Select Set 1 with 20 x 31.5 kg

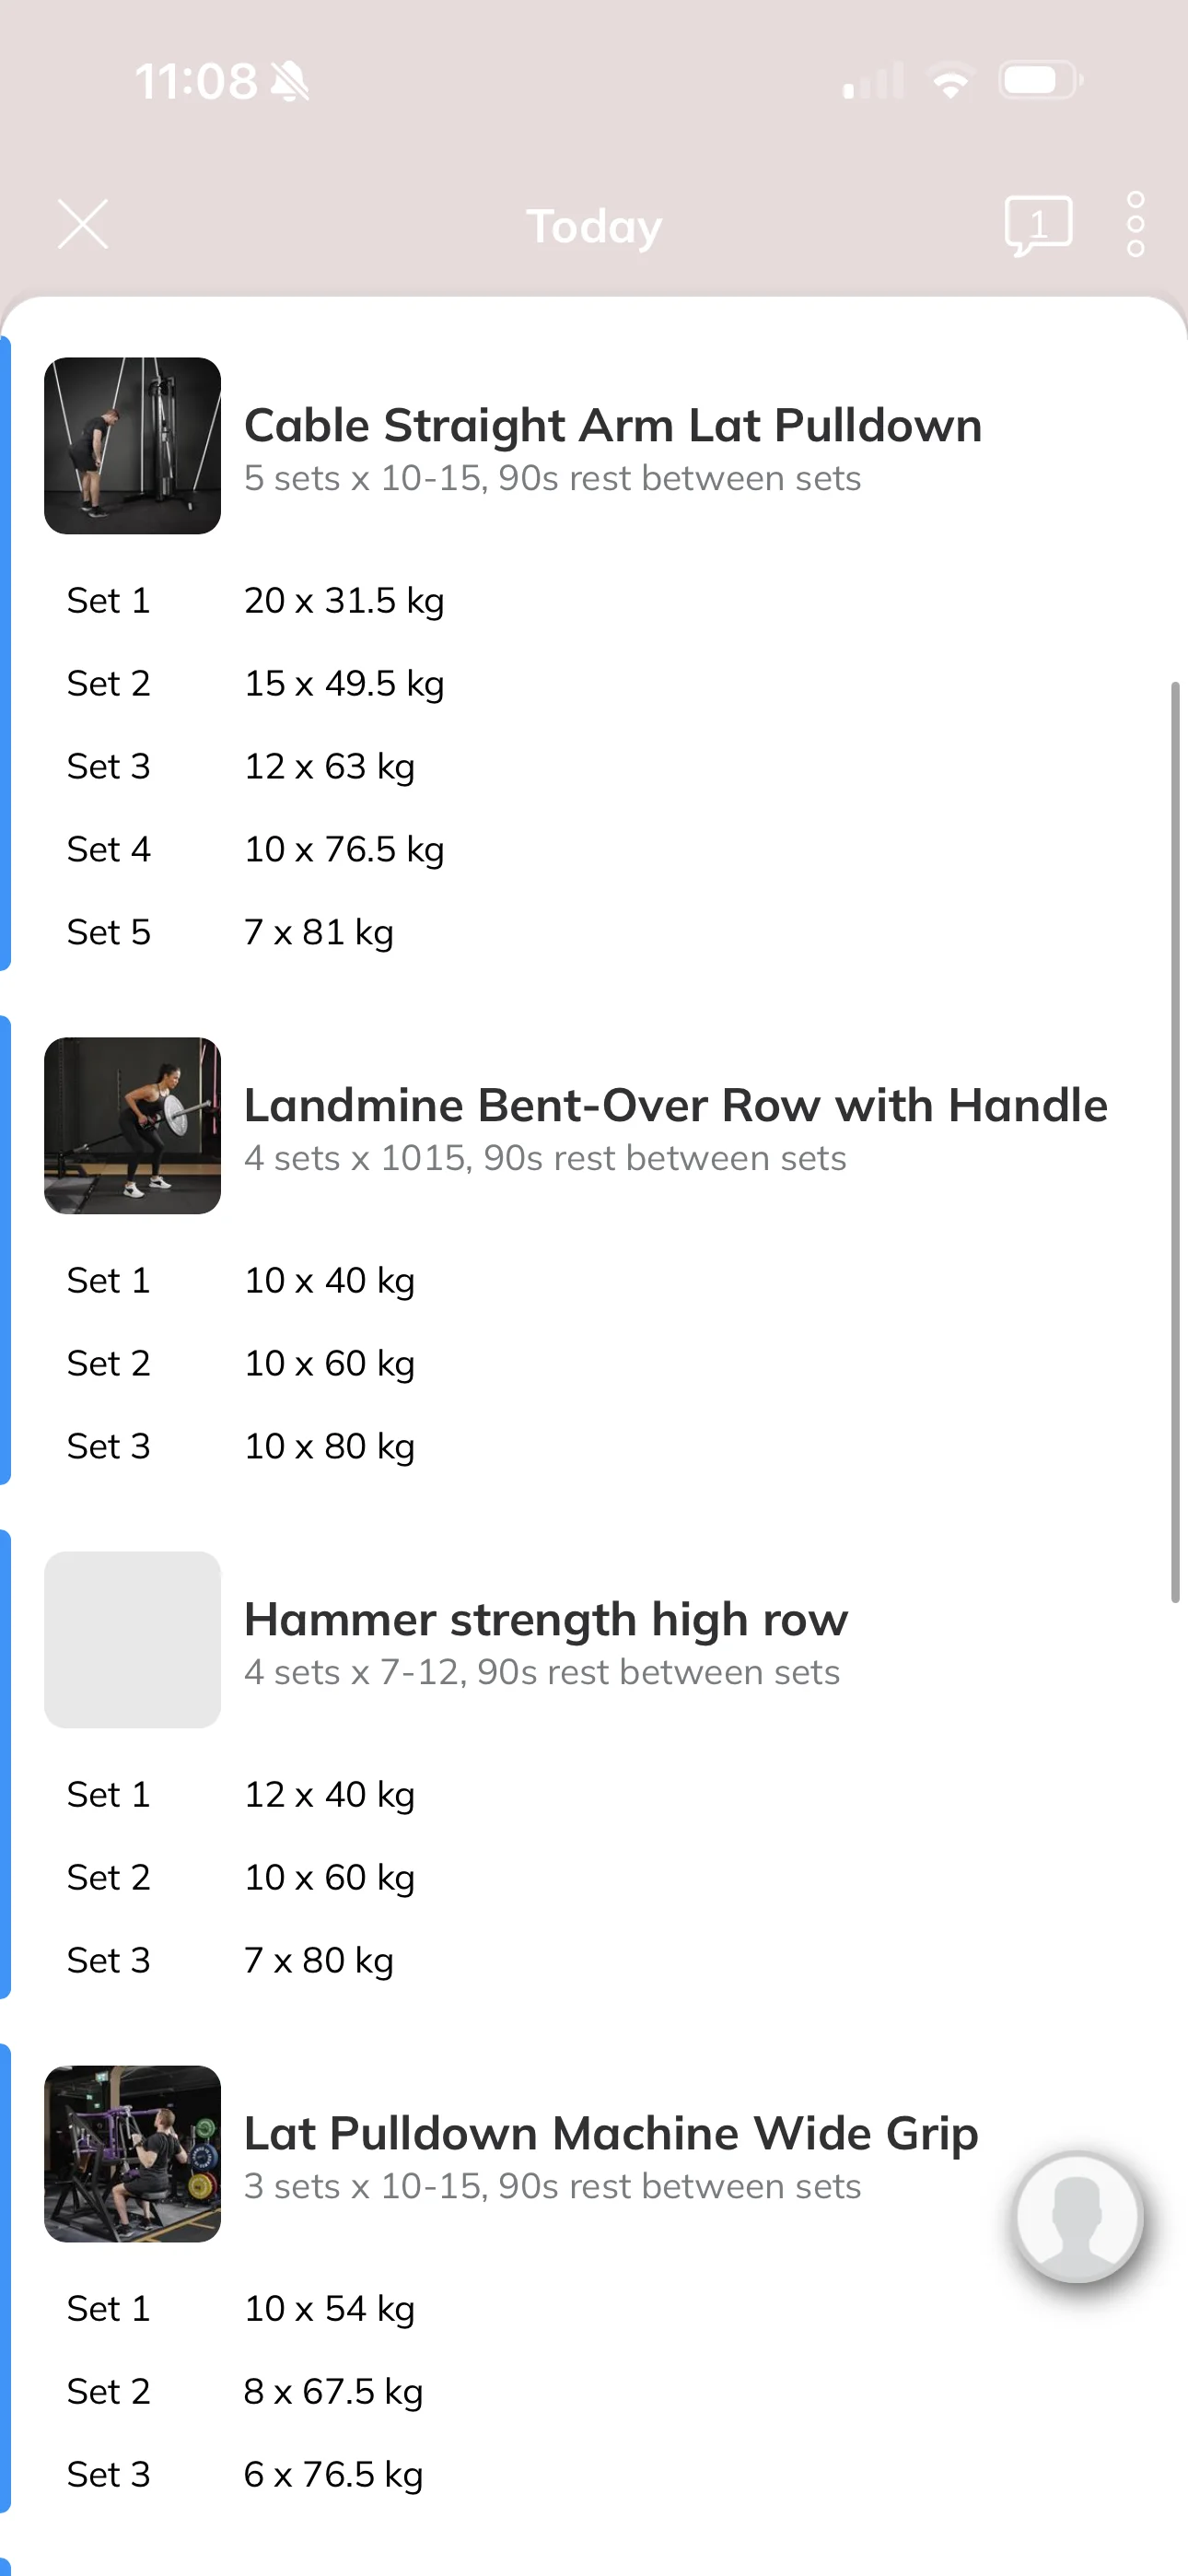(x=594, y=600)
